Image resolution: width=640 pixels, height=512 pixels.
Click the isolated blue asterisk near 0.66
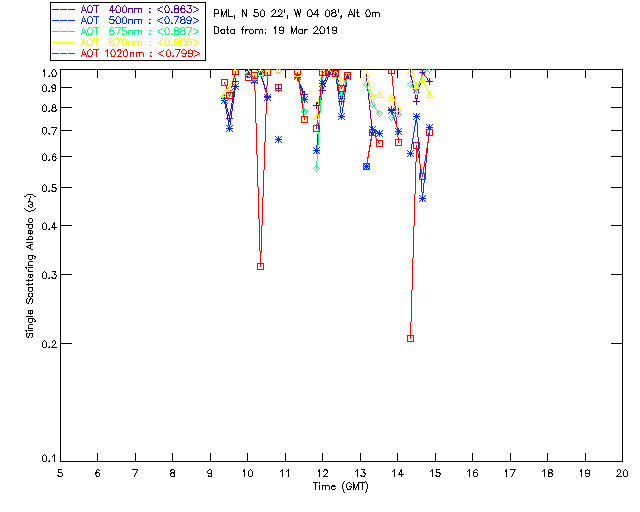(x=278, y=140)
